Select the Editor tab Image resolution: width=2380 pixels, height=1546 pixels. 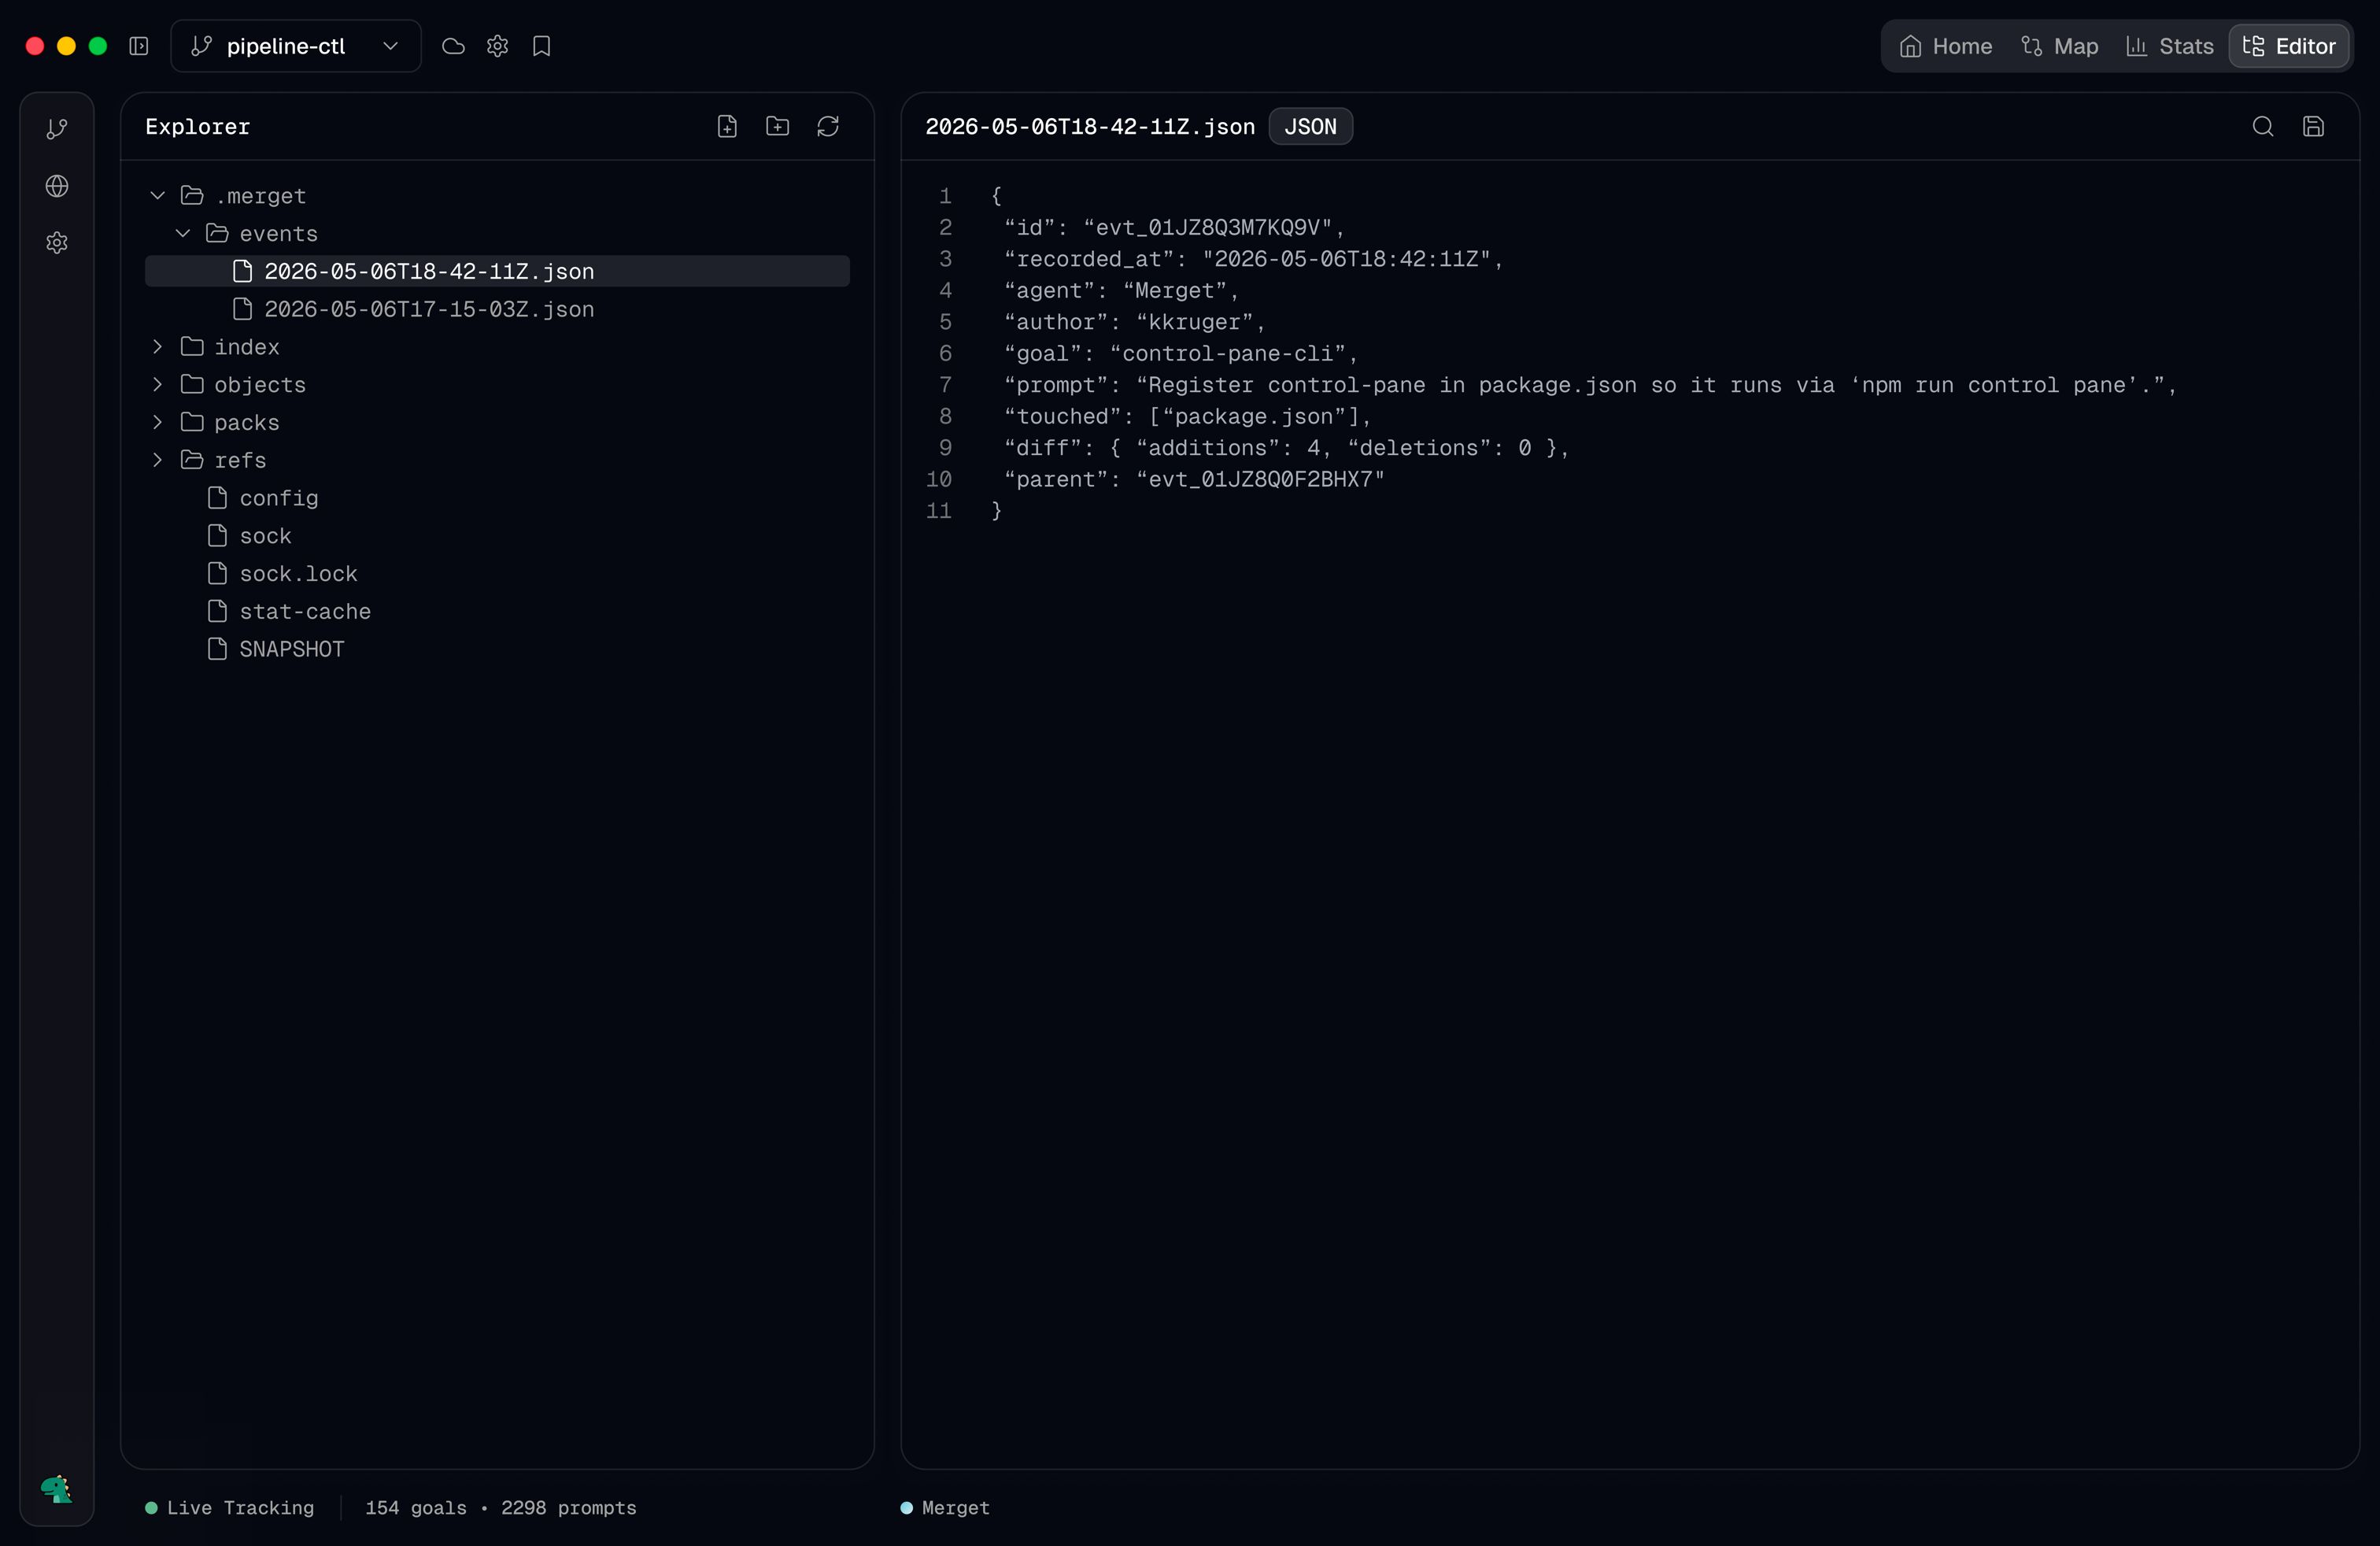click(2289, 46)
